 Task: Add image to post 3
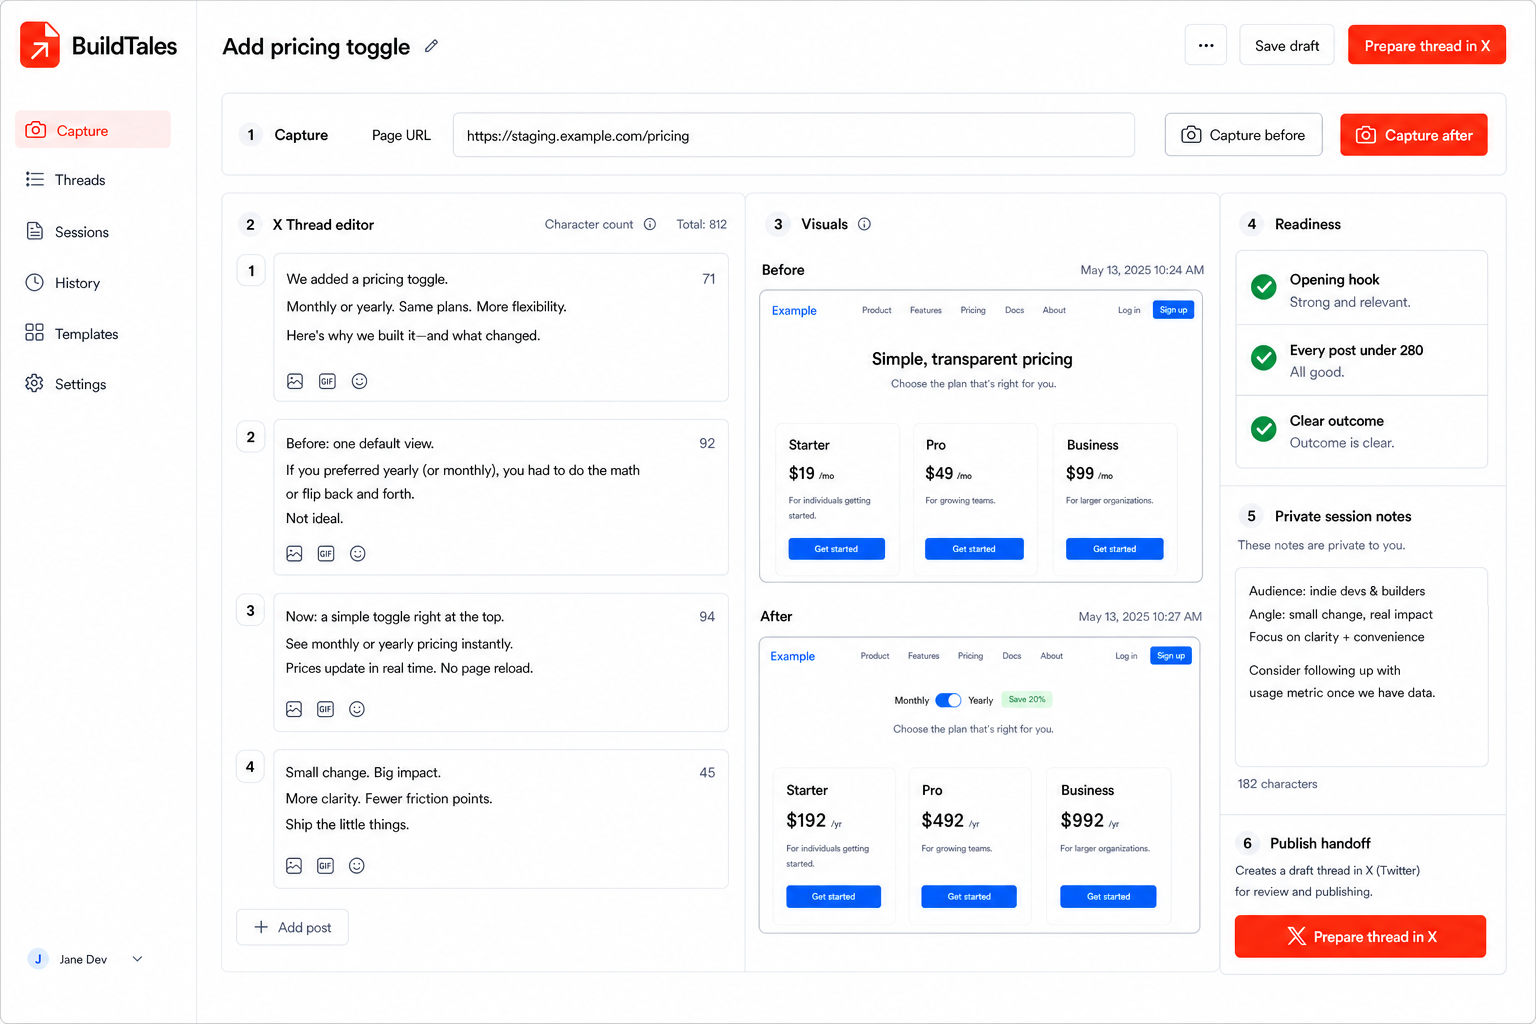294,709
